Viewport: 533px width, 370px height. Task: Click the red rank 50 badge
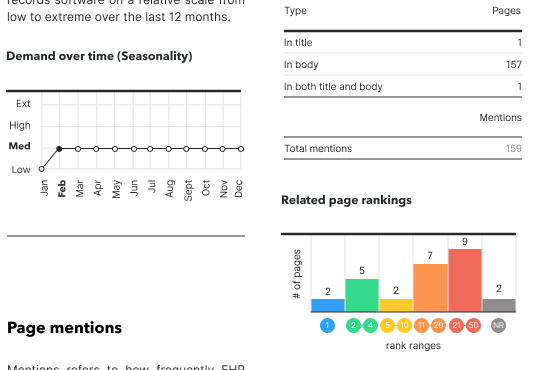(473, 325)
